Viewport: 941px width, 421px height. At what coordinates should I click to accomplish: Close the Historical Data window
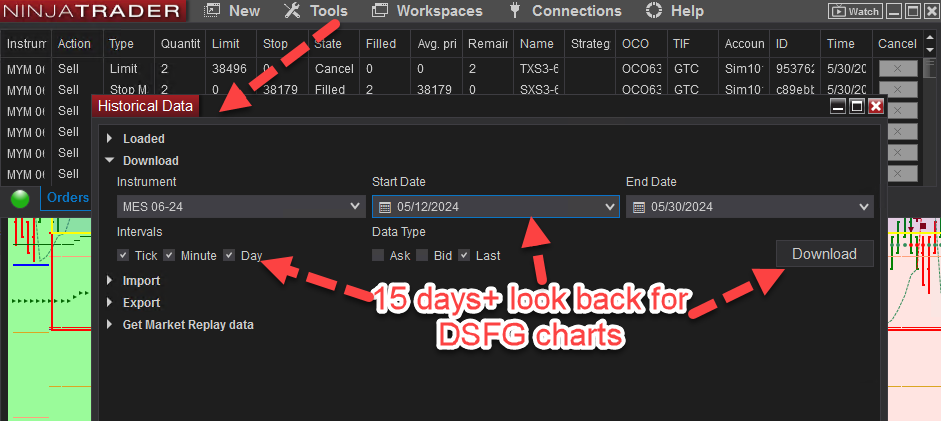coord(876,107)
